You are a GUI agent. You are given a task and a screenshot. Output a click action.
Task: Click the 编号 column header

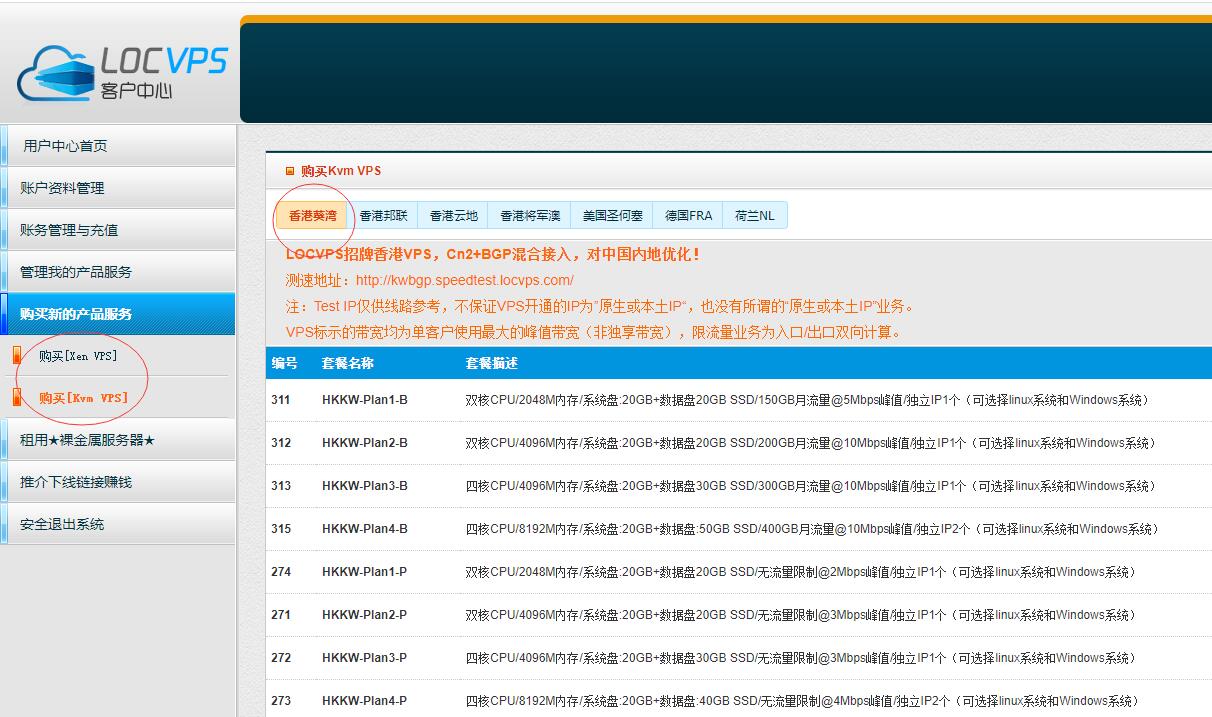coord(284,363)
